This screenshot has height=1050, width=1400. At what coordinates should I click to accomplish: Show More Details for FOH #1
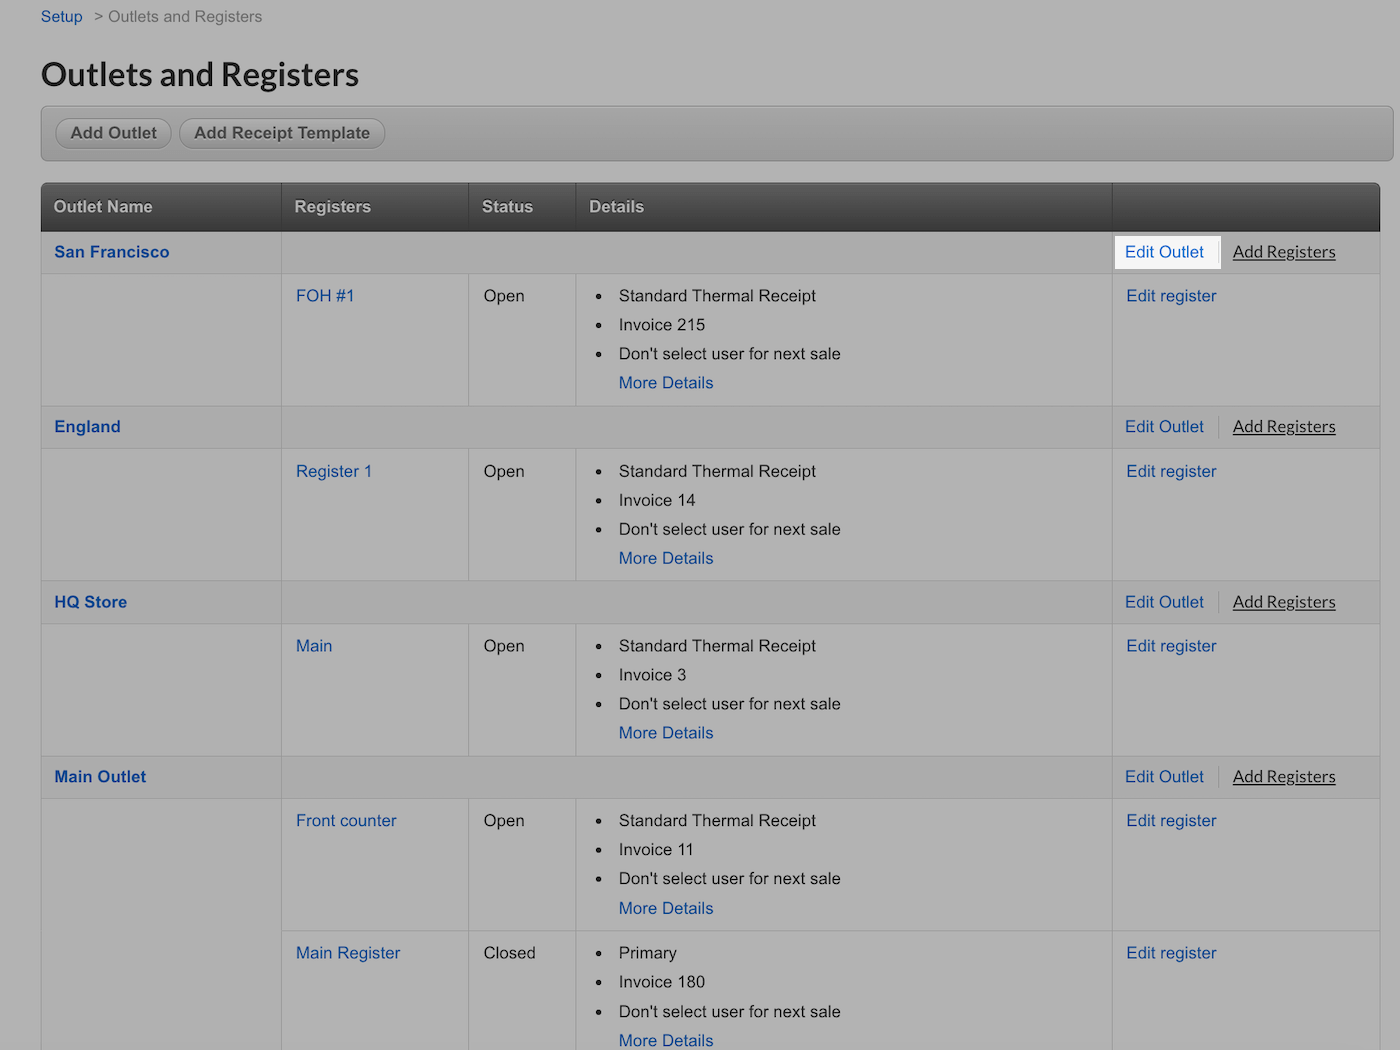click(665, 383)
